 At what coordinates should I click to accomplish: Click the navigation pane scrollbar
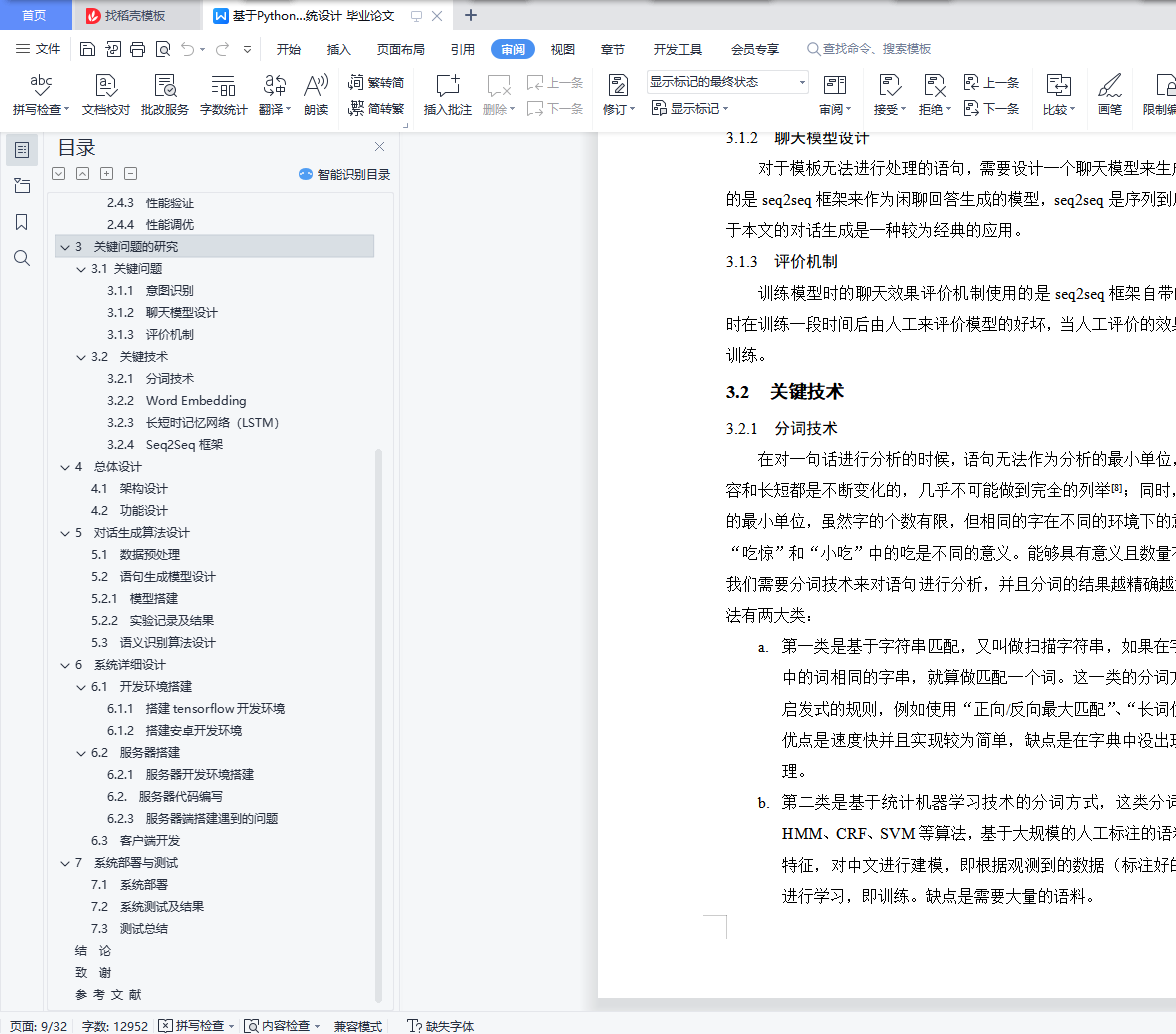(378, 726)
